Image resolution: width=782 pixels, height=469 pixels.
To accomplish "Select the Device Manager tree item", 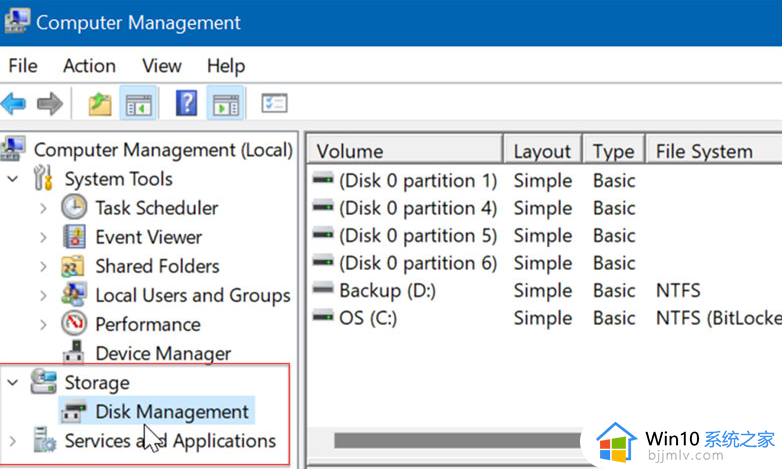I will (x=163, y=353).
